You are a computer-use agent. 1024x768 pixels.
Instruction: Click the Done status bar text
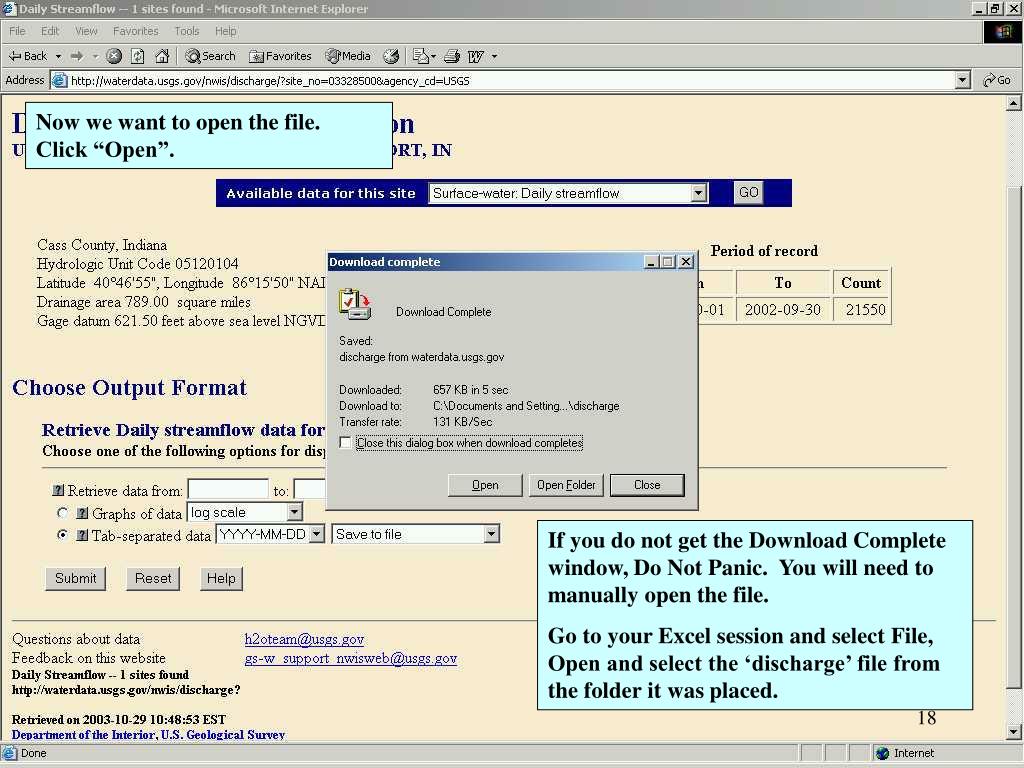point(33,753)
